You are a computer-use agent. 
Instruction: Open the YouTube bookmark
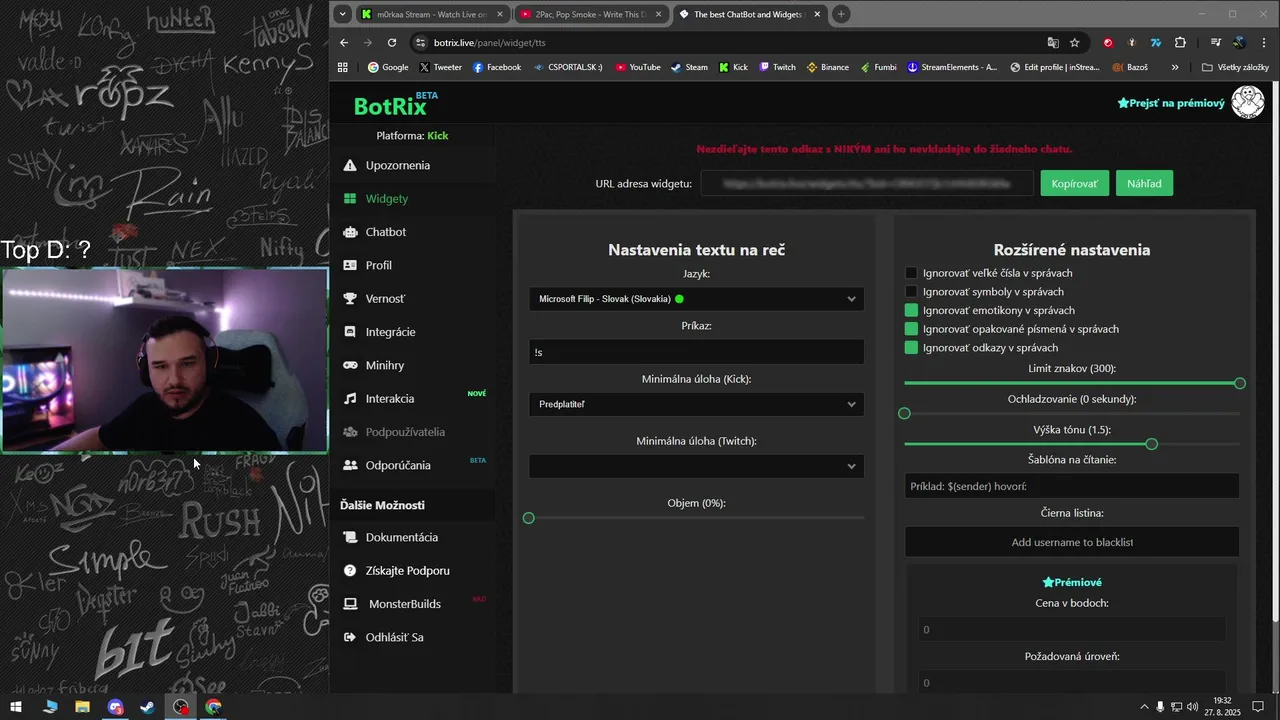click(638, 67)
